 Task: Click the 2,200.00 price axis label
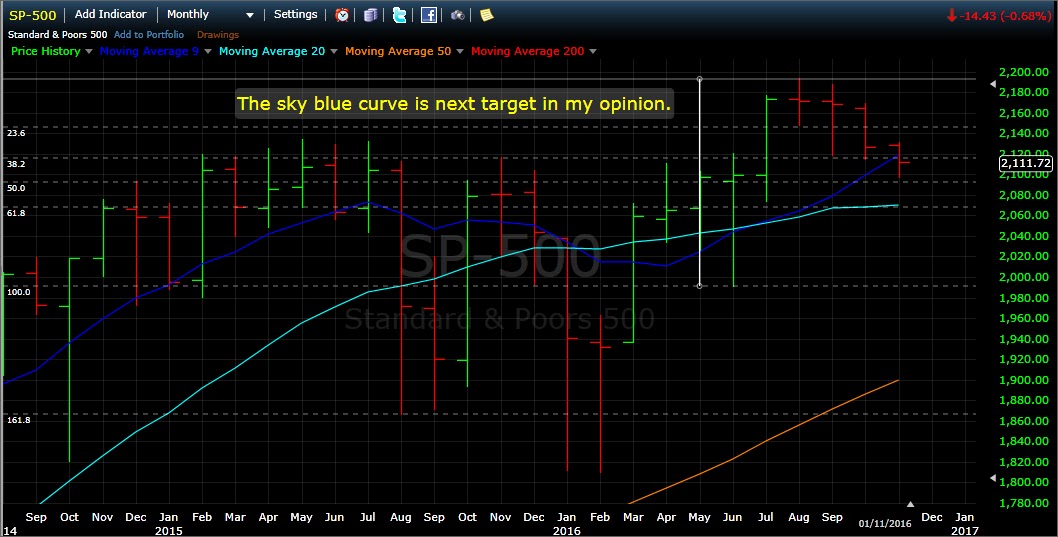click(x=1024, y=72)
